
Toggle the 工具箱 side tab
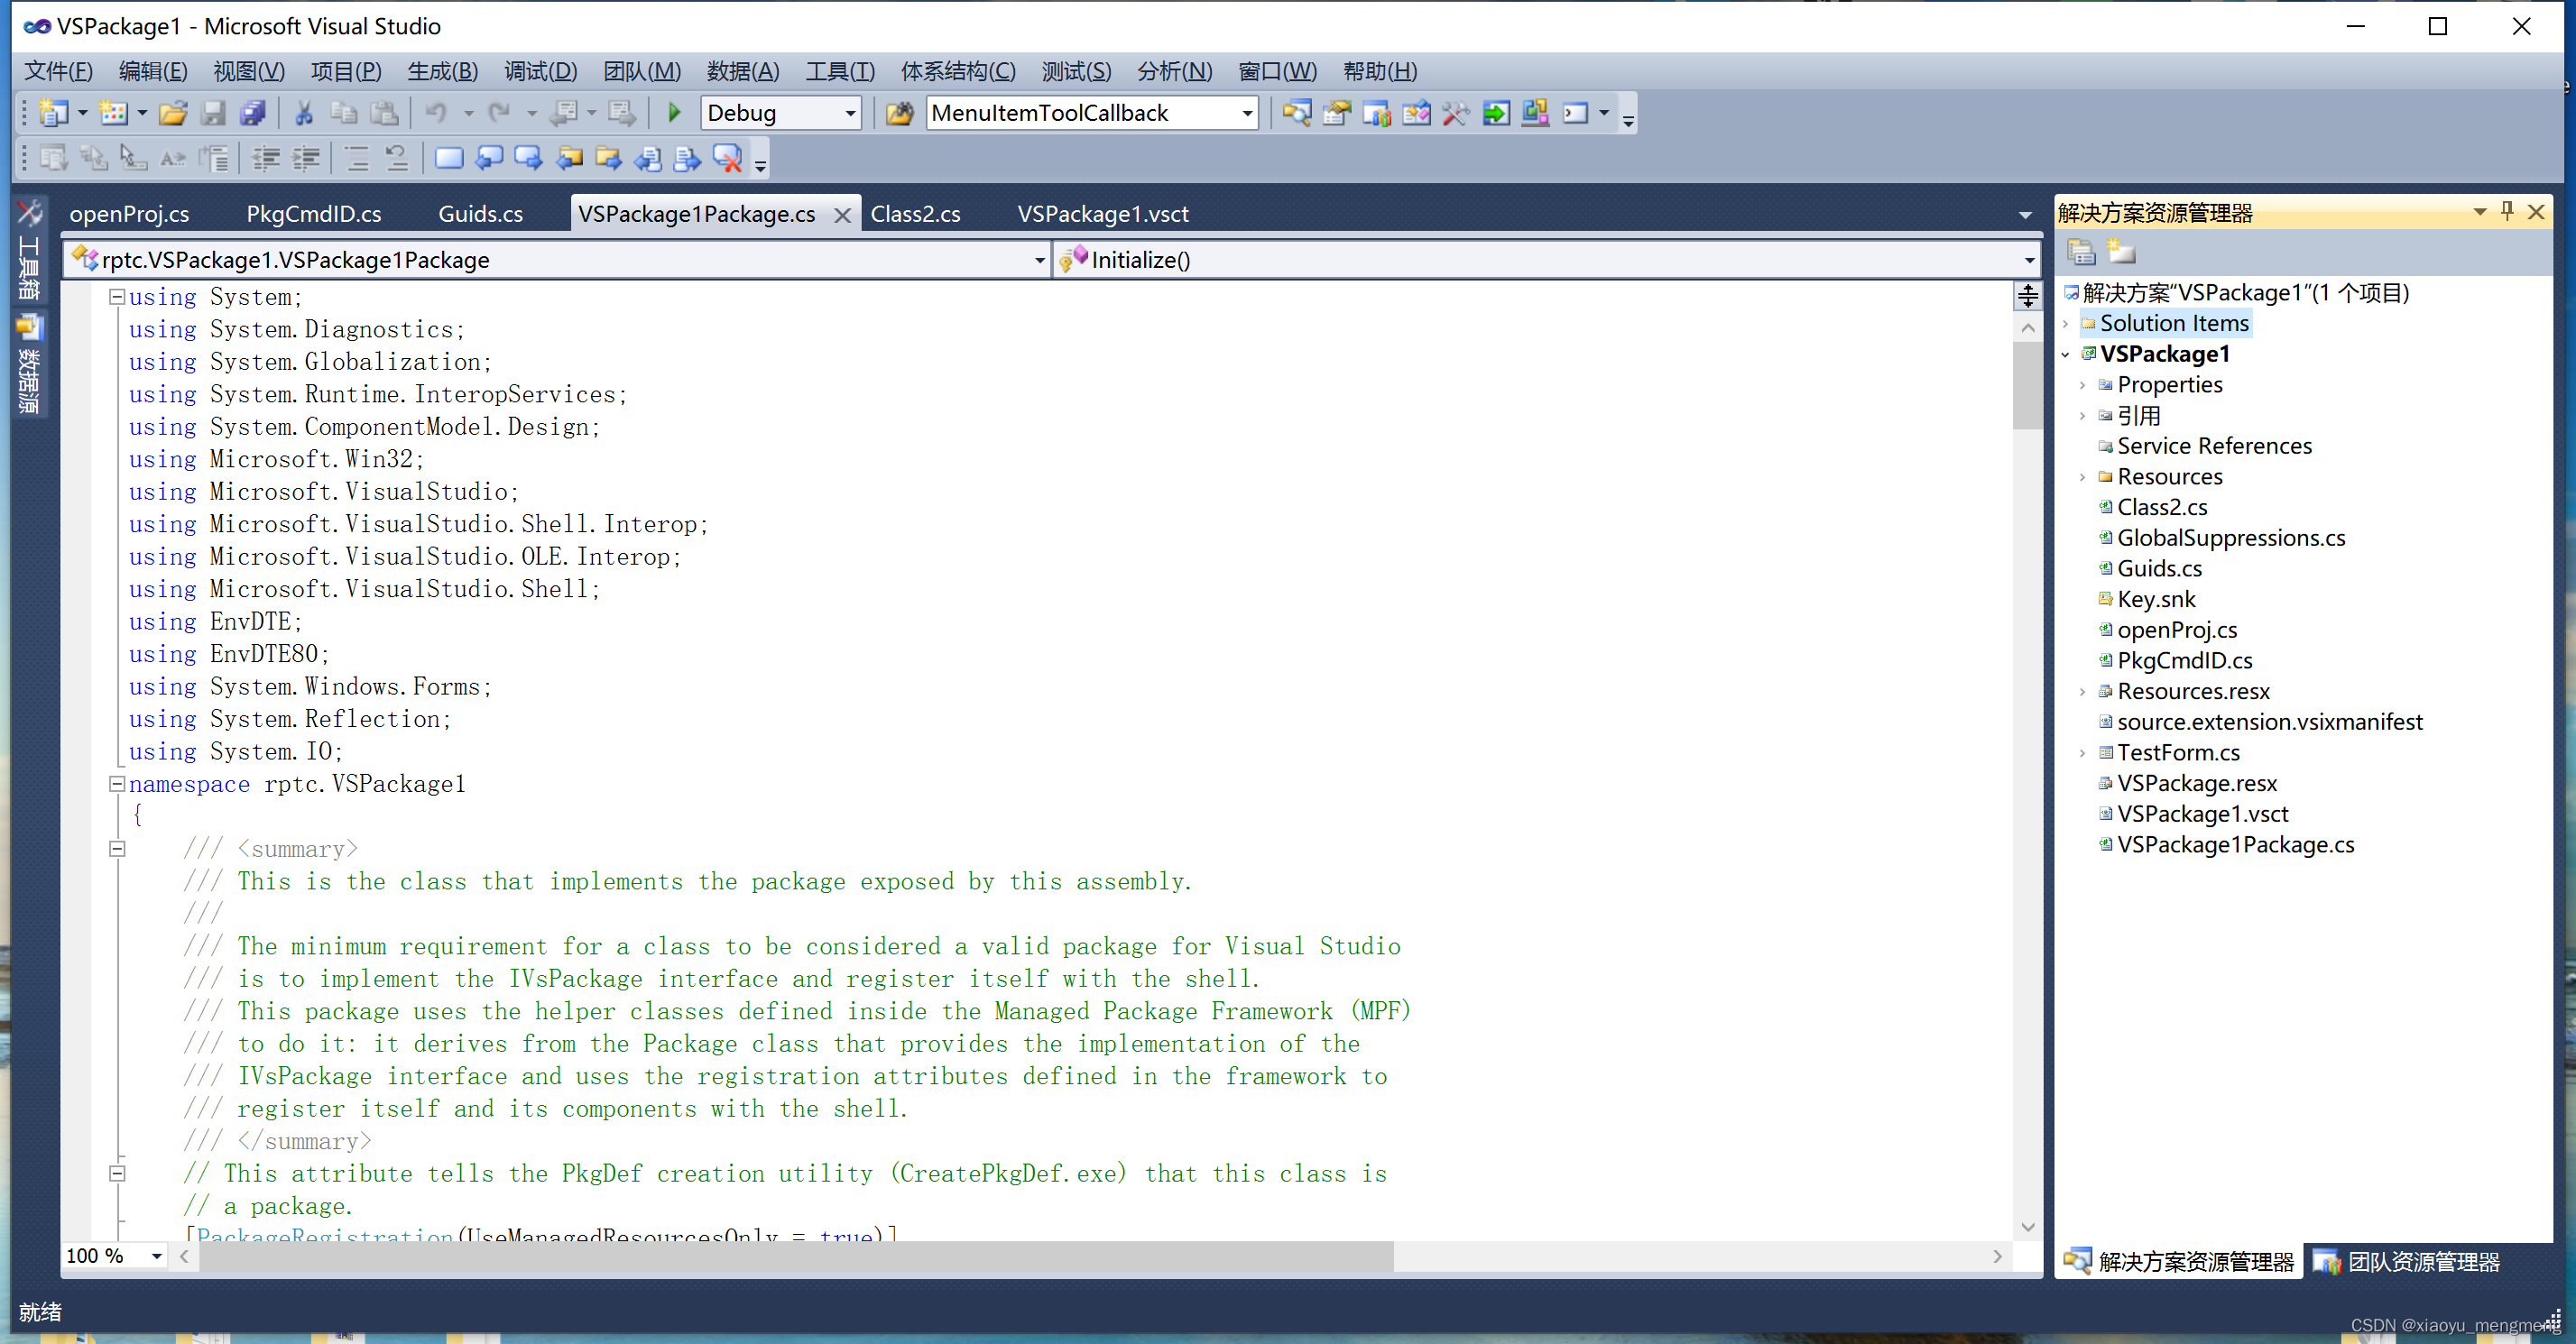(x=29, y=250)
